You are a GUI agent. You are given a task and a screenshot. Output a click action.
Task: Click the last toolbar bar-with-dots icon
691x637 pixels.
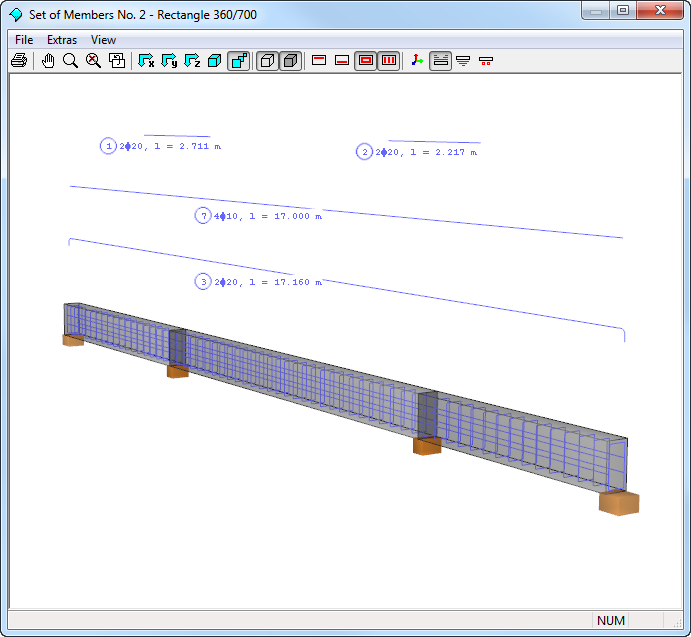(486, 60)
